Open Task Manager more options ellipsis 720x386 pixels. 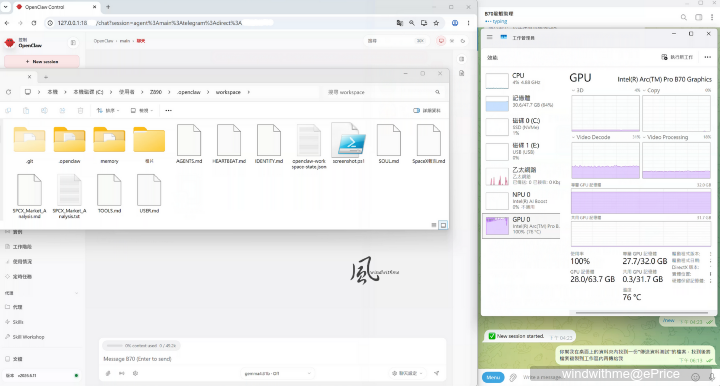pyautogui.click(x=708, y=57)
